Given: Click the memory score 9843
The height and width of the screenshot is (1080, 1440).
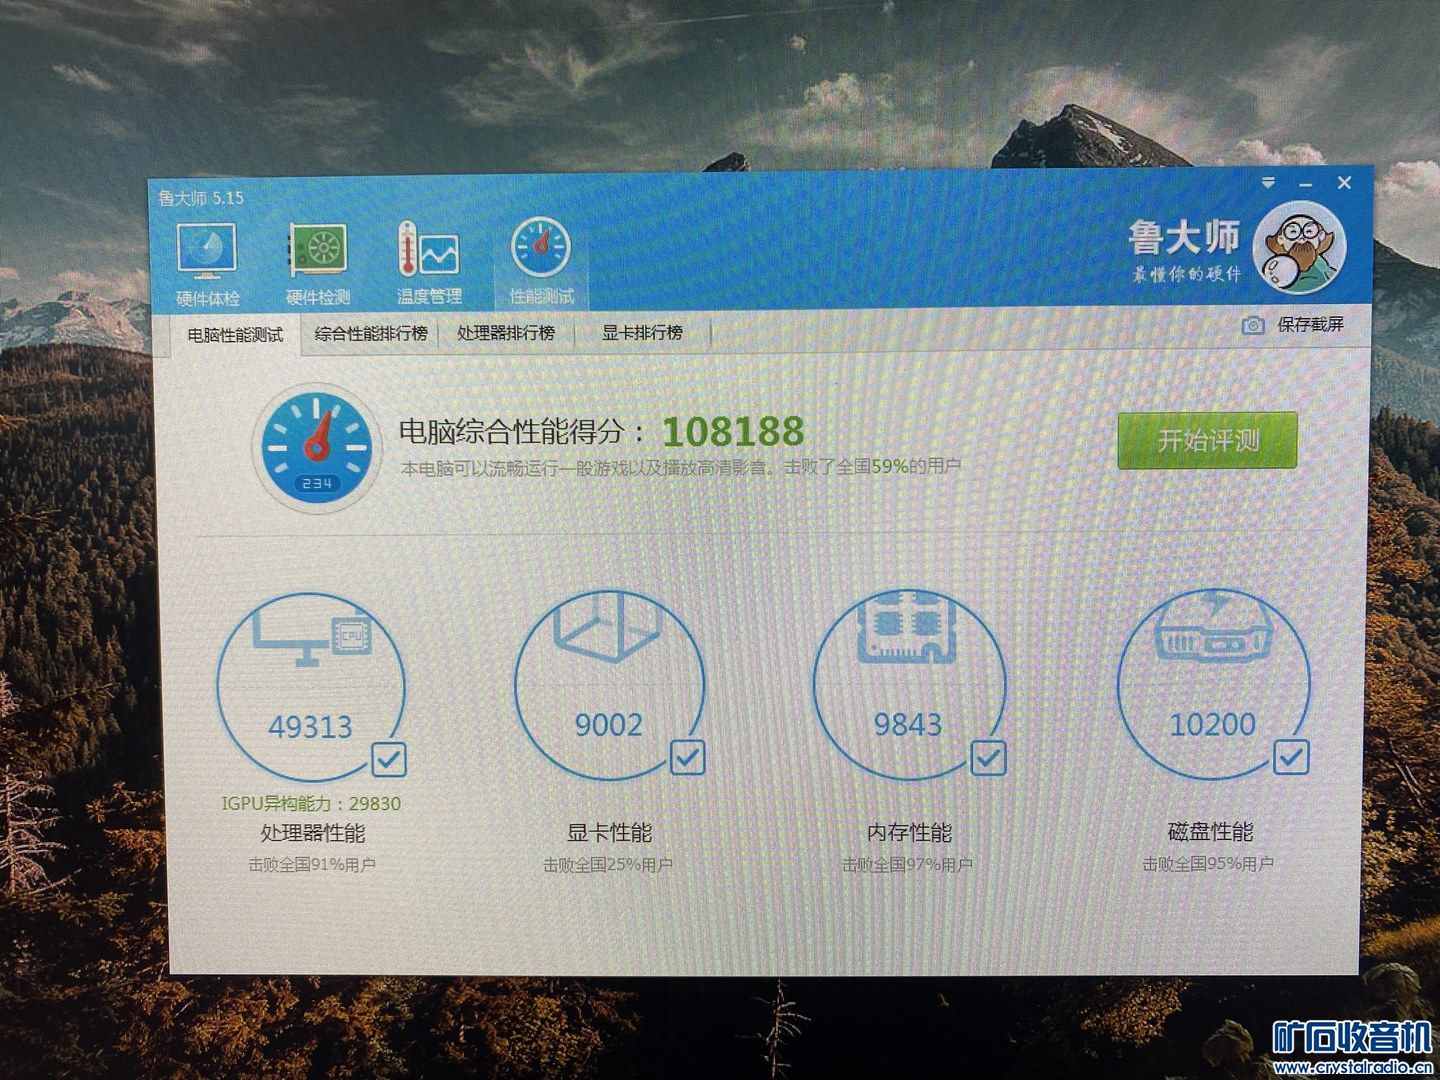Looking at the screenshot, I should click(908, 724).
